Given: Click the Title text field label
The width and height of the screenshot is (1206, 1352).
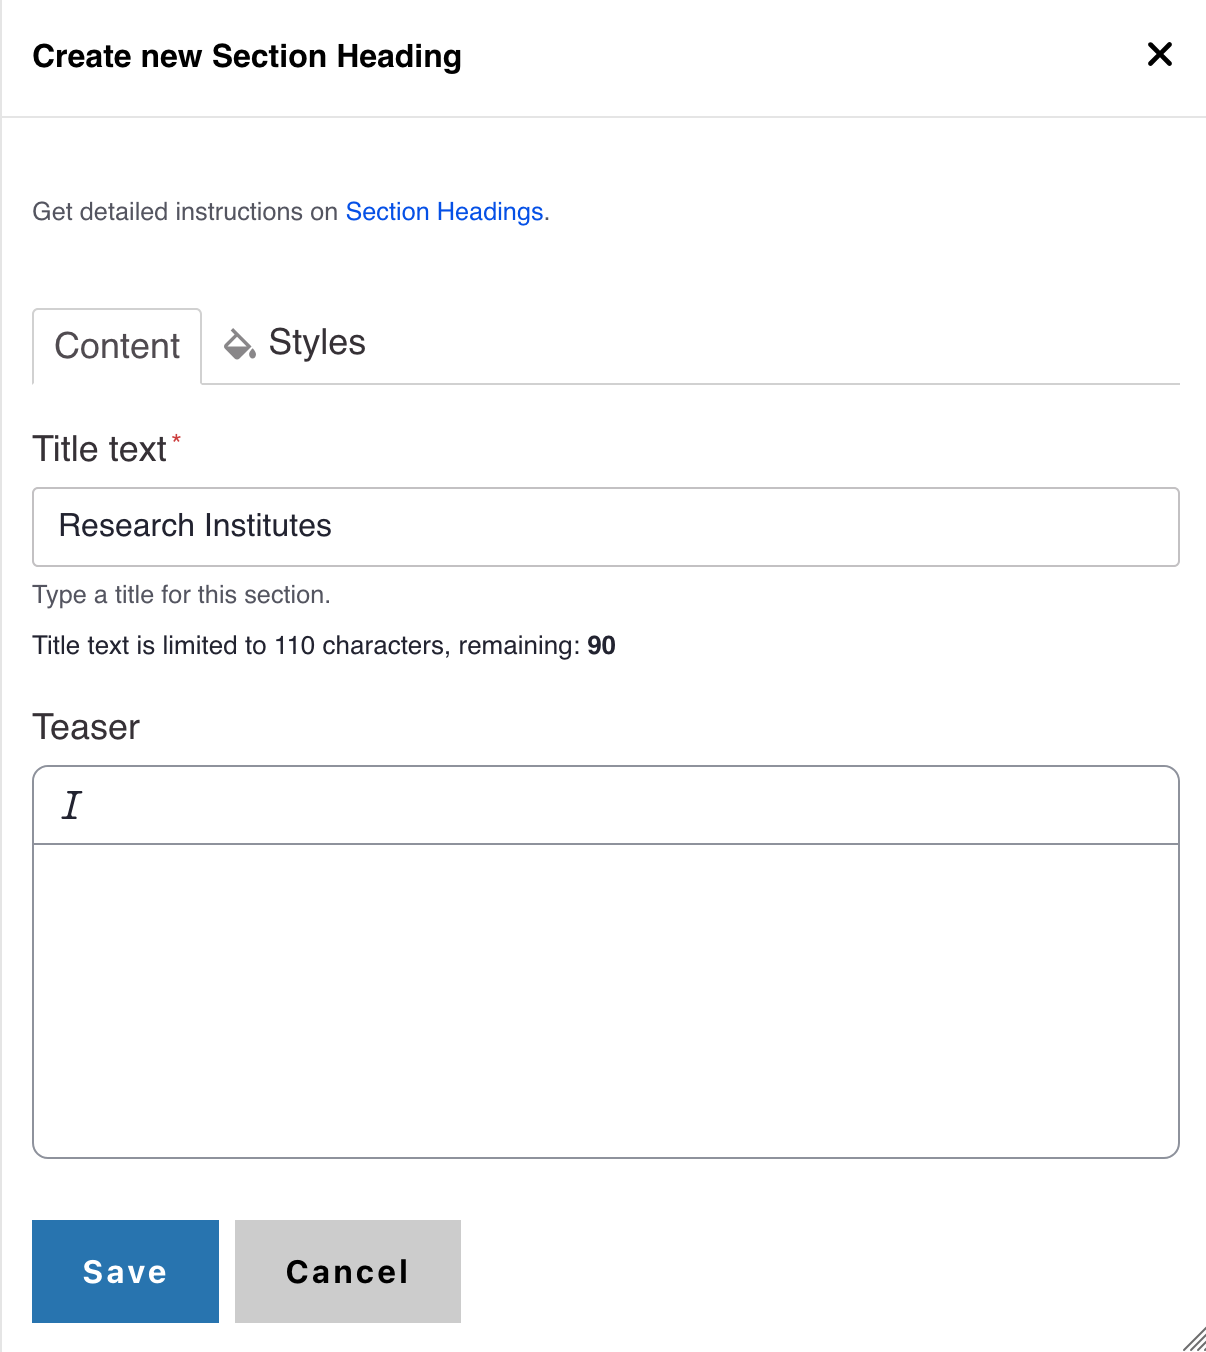Looking at the screenshot, I should tap(99, 450).
